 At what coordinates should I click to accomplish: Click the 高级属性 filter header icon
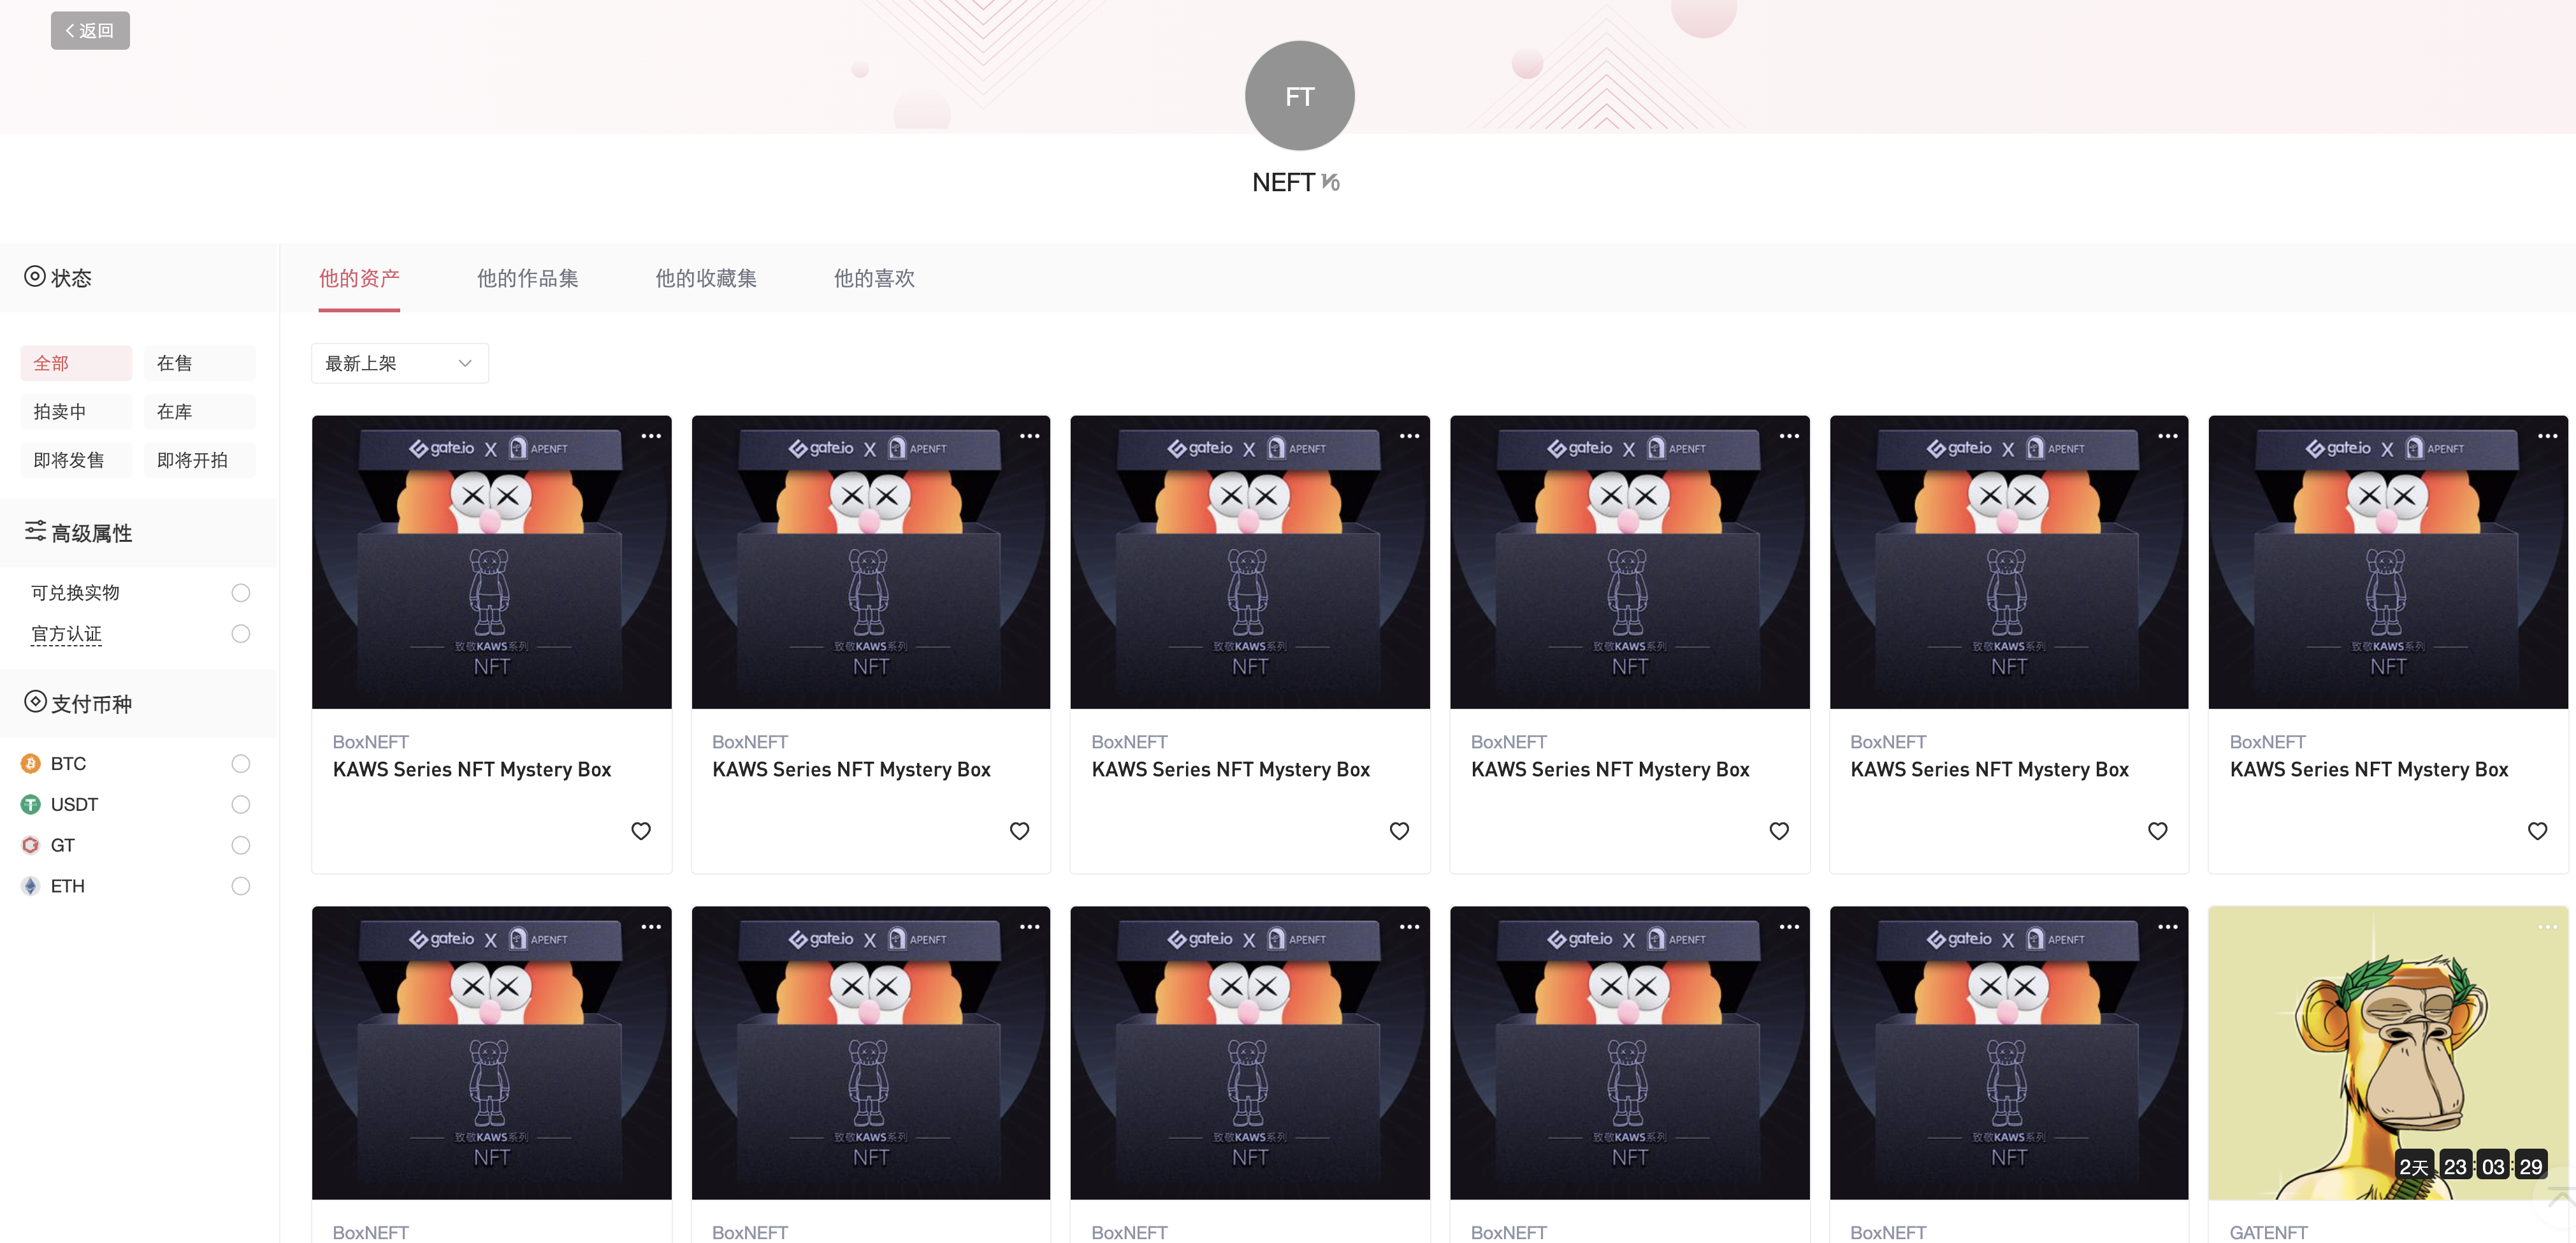tap(35, 531)
